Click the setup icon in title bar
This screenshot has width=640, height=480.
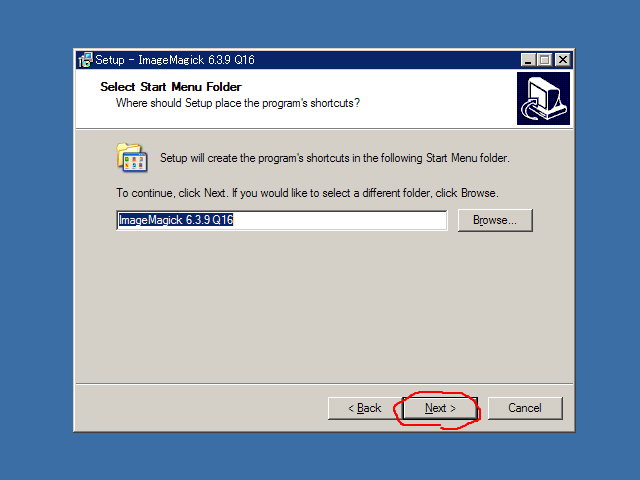(x=86, y=60)
